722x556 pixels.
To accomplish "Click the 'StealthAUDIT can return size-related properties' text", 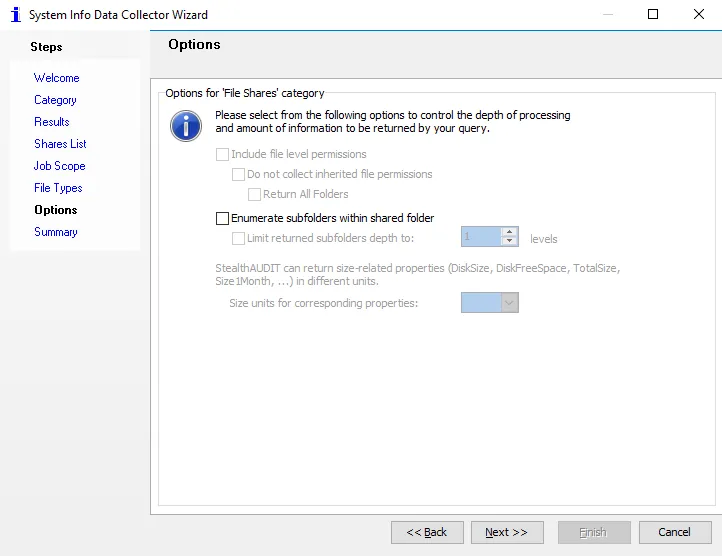I will [418, 275].
